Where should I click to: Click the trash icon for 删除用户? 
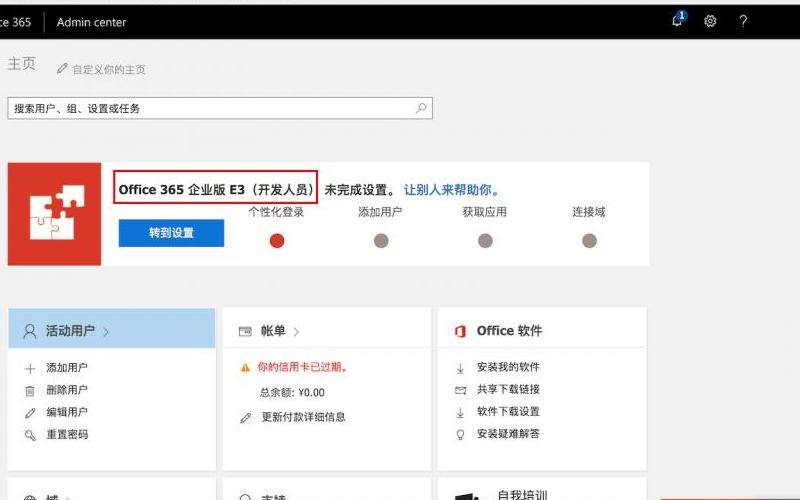tap(30, 391)
